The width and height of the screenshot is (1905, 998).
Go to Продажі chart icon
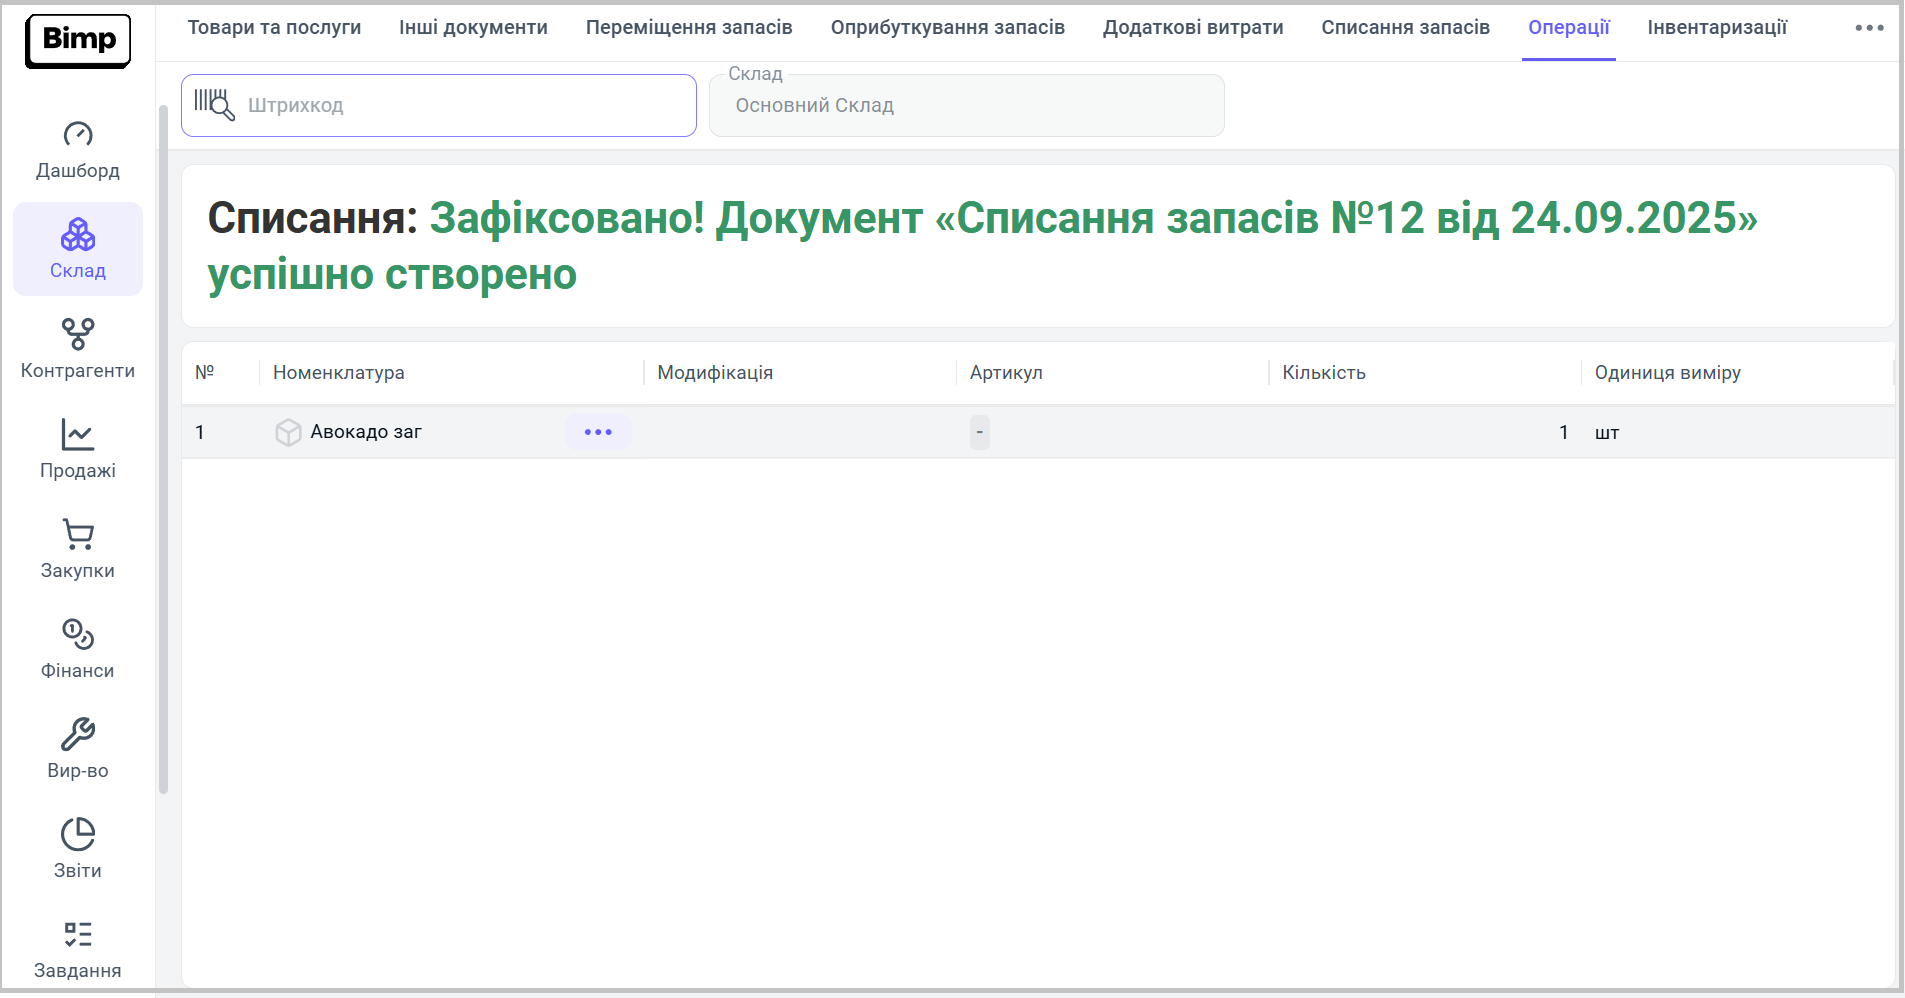click(78, 435)
